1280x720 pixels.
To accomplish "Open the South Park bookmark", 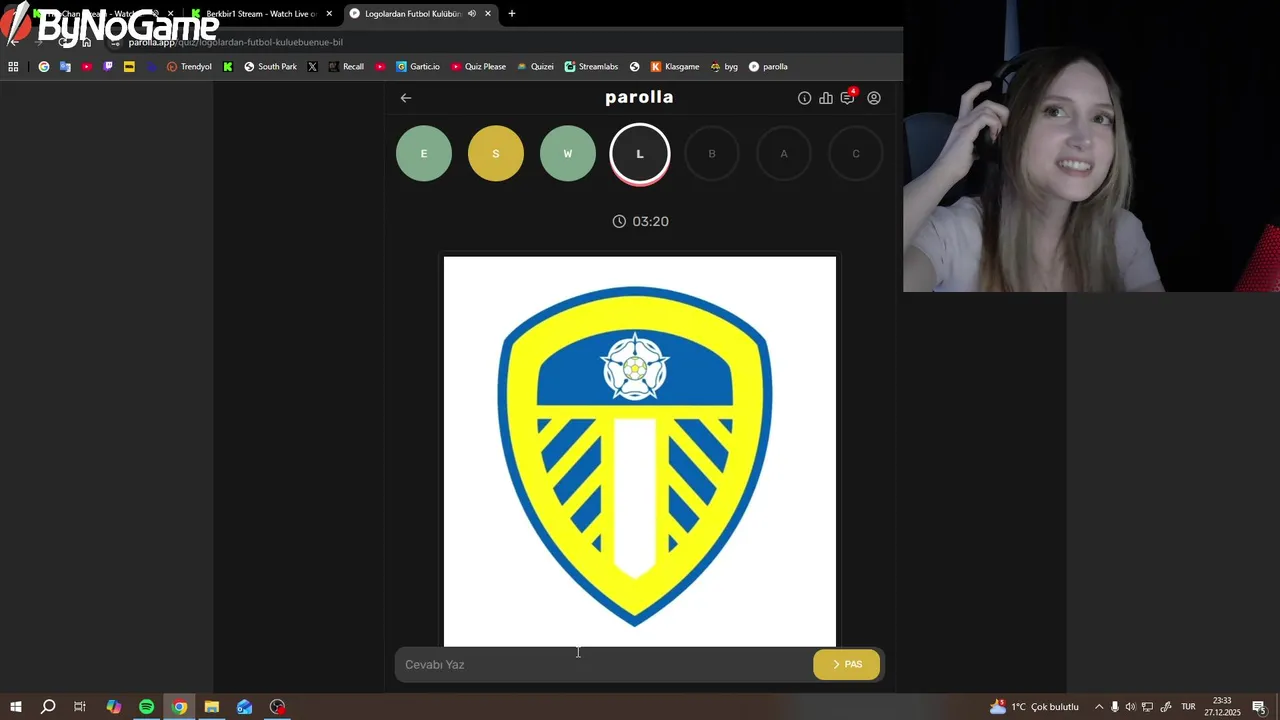I will point(270,67).
